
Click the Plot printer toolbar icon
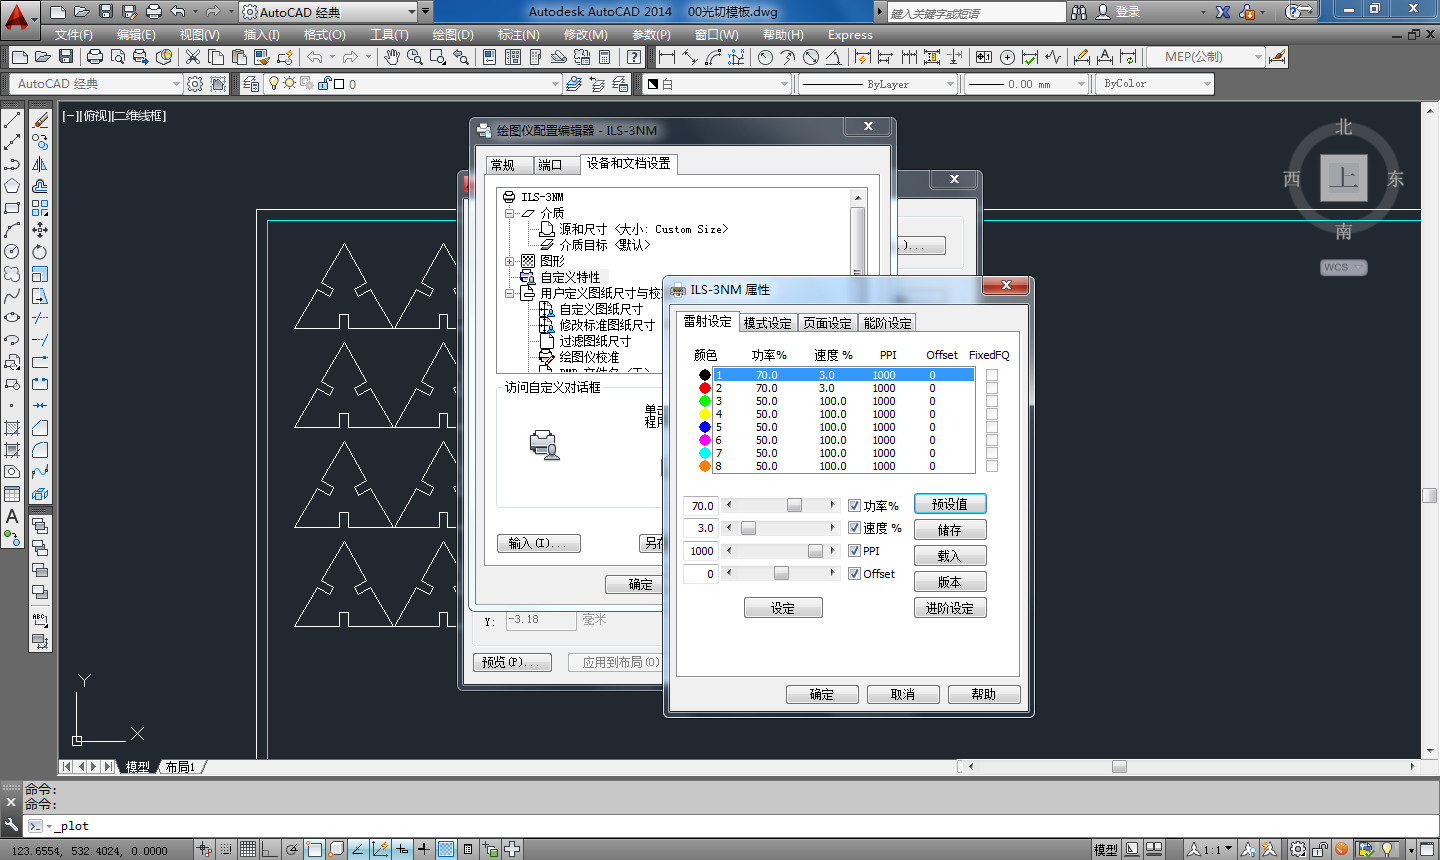pyautogui.click(x=95, y=57)
